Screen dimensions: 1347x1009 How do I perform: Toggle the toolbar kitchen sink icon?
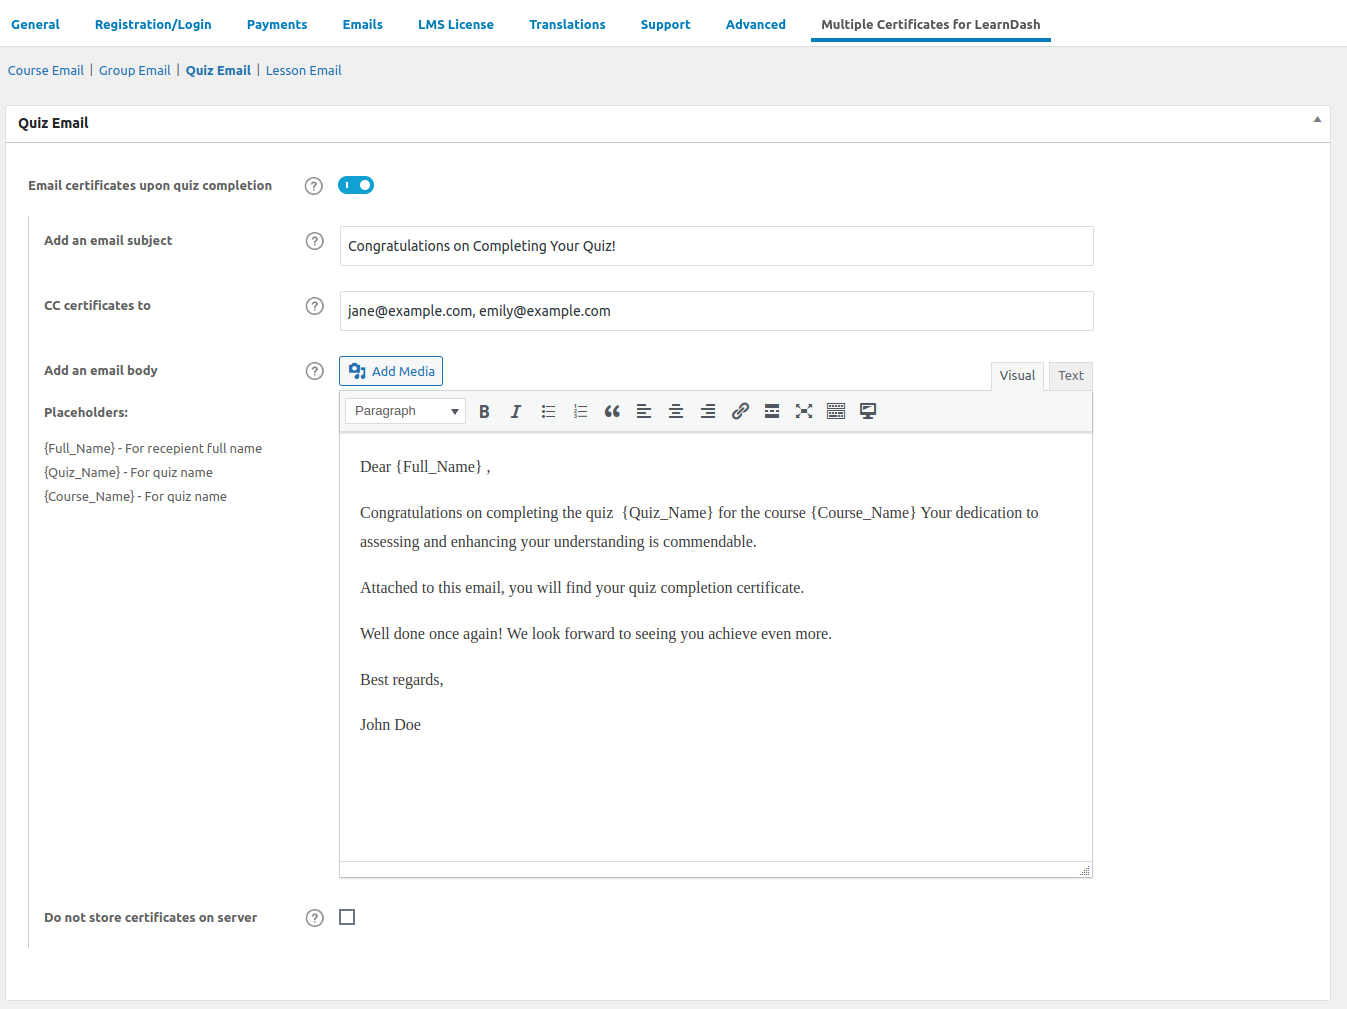[836, 411]
